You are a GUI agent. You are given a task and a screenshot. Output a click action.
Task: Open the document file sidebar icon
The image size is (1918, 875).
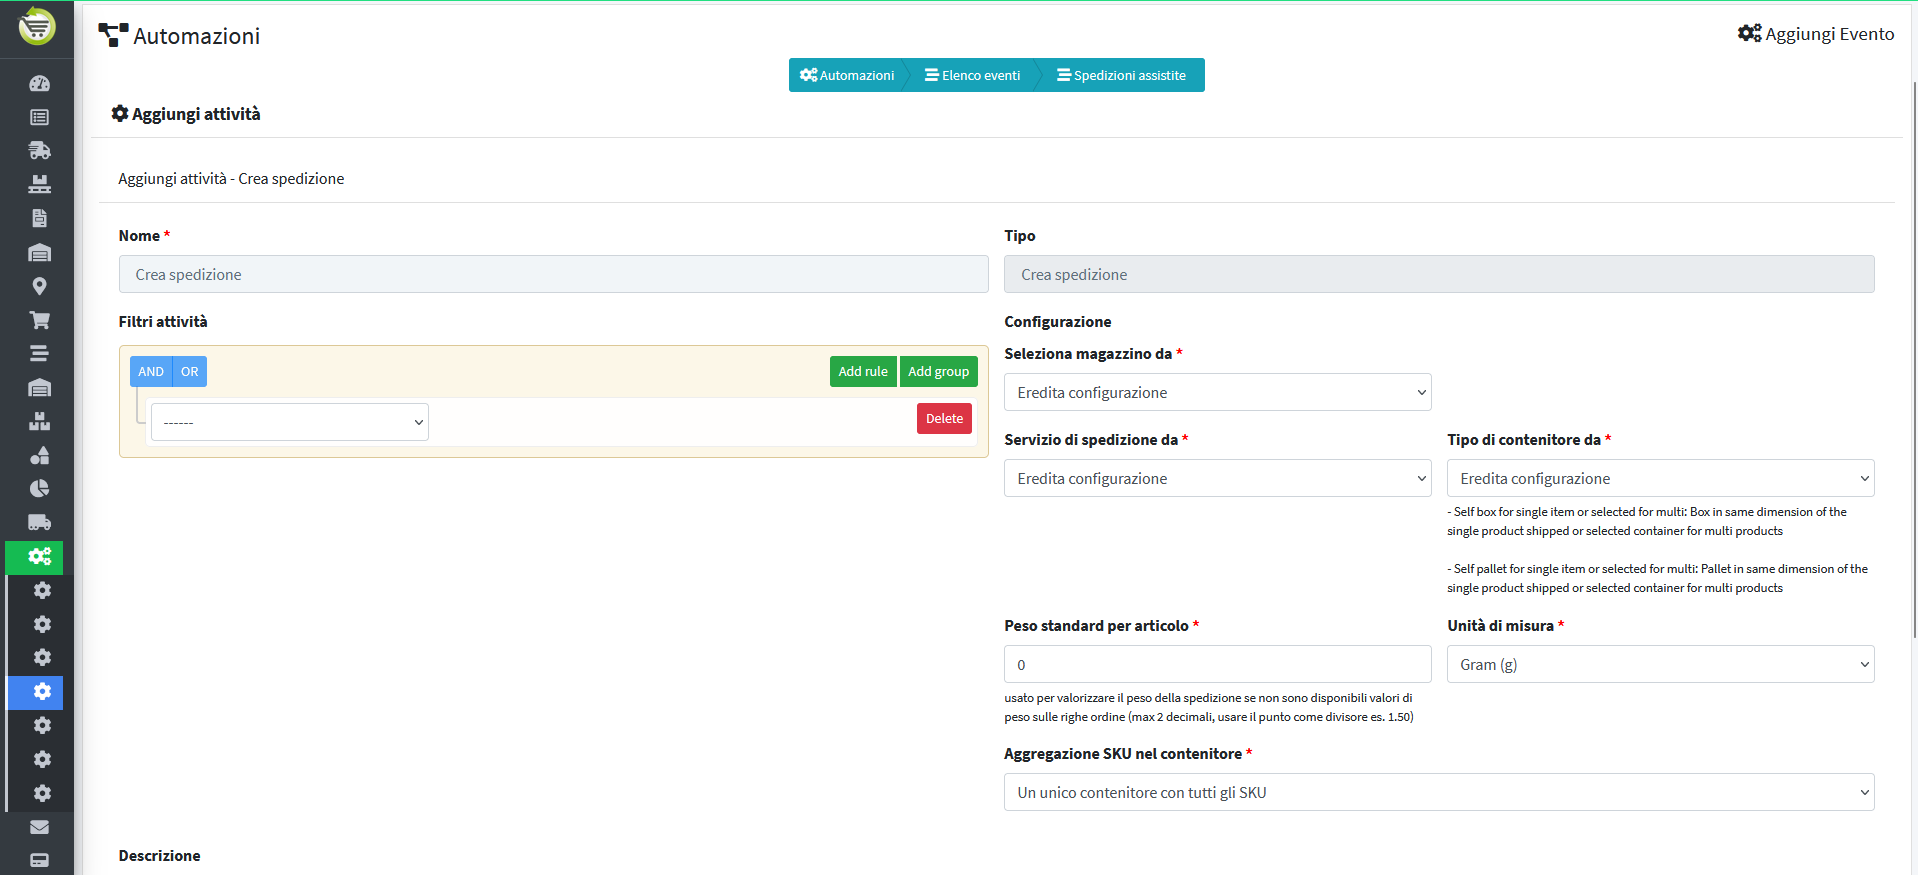[39, 218]
